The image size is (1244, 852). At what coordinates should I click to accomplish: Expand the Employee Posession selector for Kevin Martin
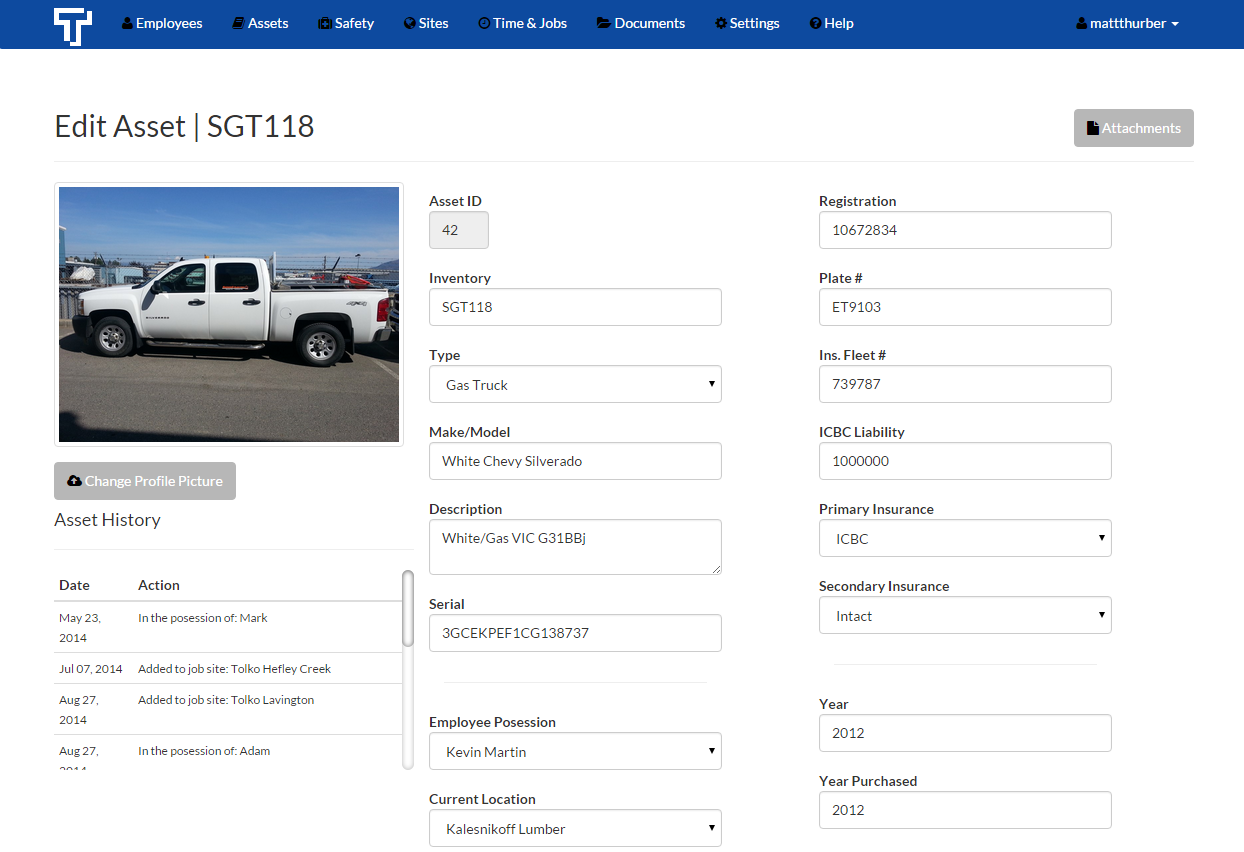[x=575, y=751]
